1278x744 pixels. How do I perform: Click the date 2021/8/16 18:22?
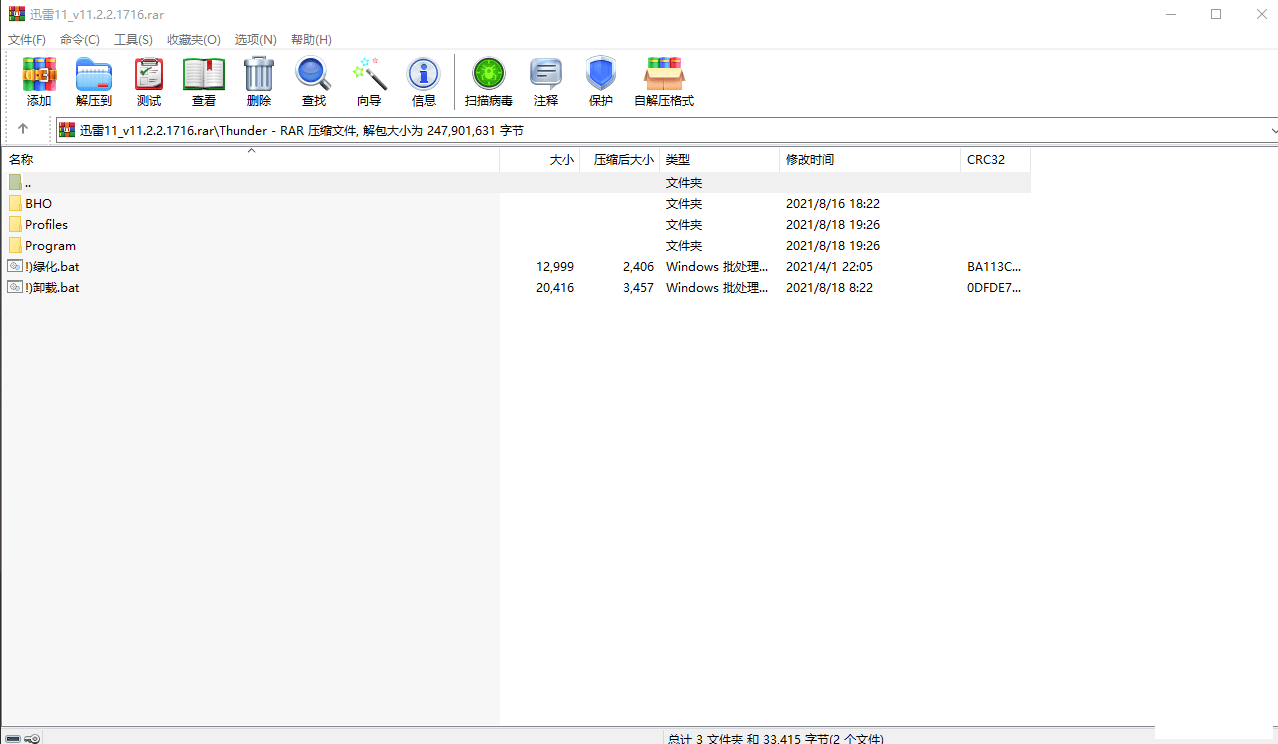[833, 203]
